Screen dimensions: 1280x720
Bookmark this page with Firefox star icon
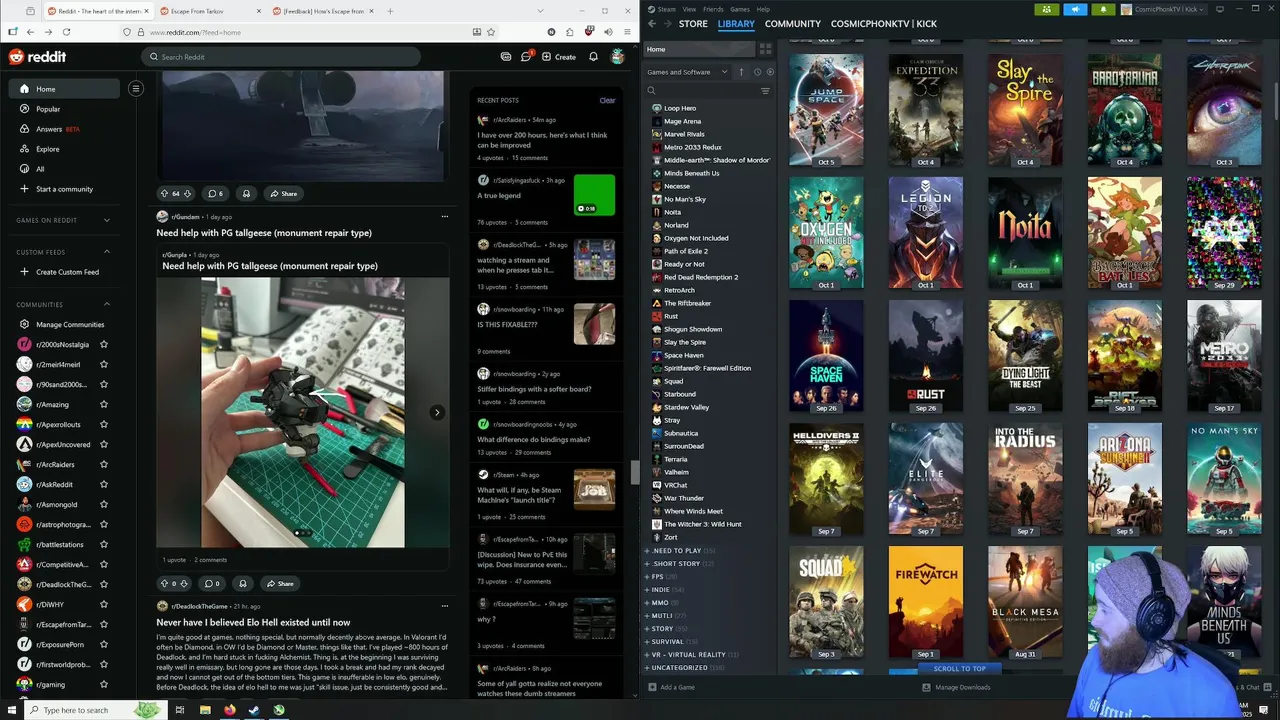(x=491, y=32)
